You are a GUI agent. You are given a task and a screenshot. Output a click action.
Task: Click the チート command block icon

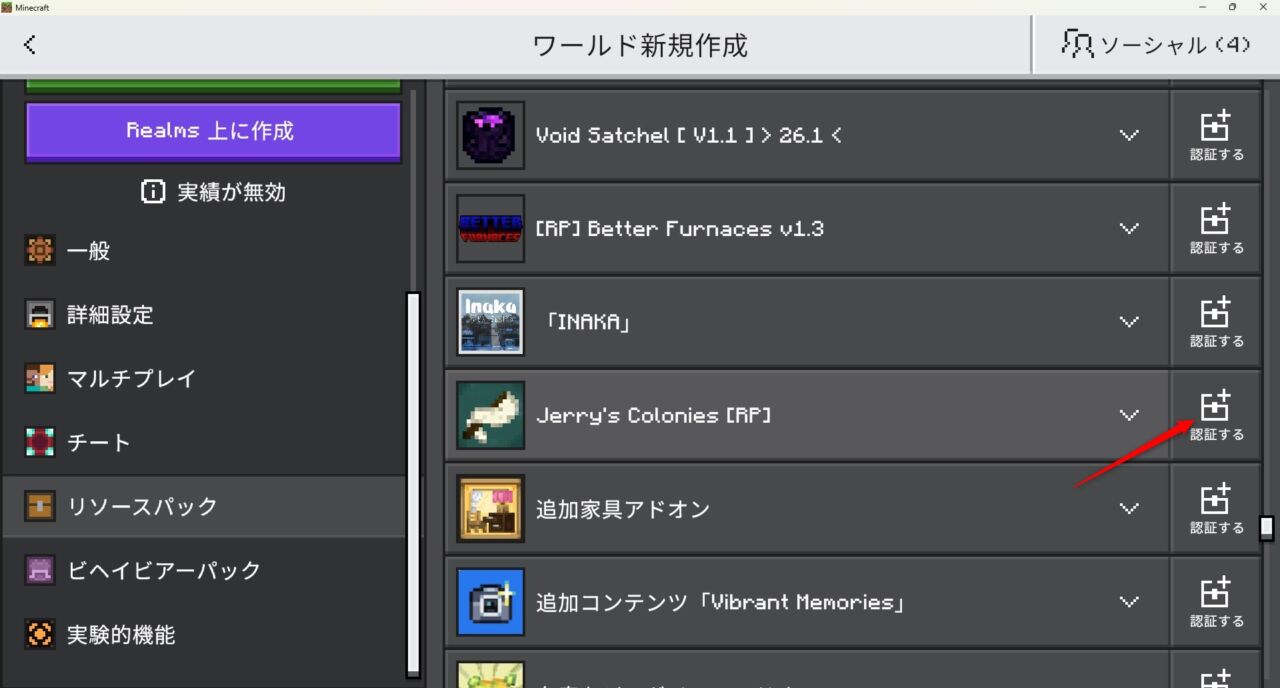40,443
